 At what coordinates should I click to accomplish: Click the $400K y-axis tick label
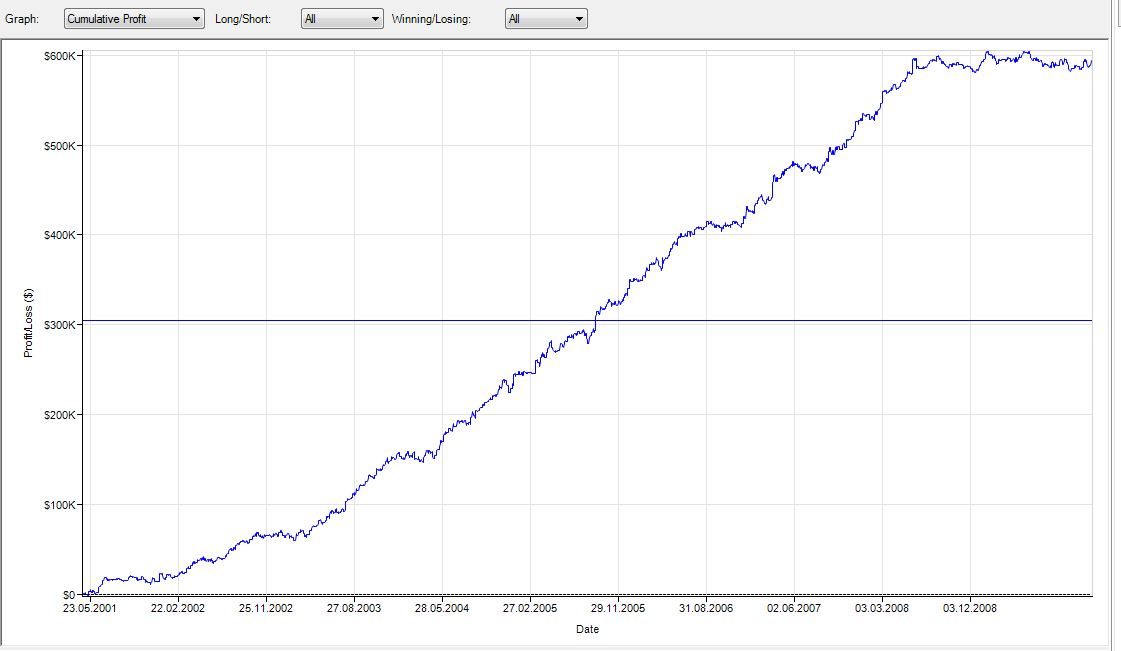(58, 235)
